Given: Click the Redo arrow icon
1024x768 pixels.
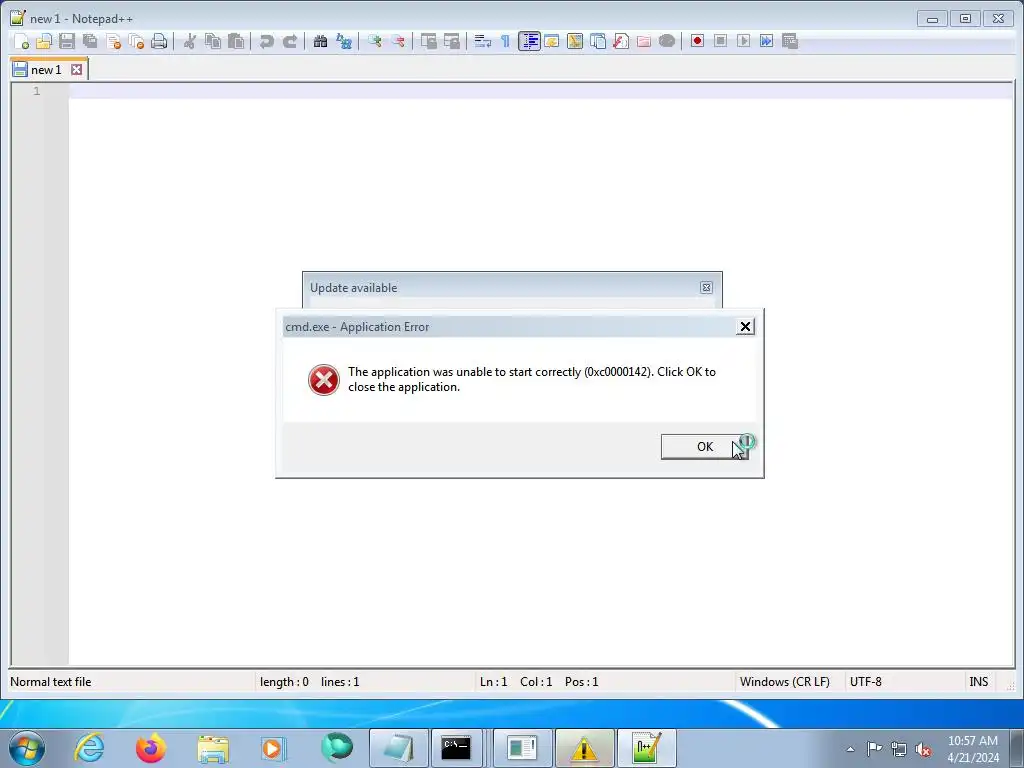Looking at the screenshot, I should click(290, 41).
